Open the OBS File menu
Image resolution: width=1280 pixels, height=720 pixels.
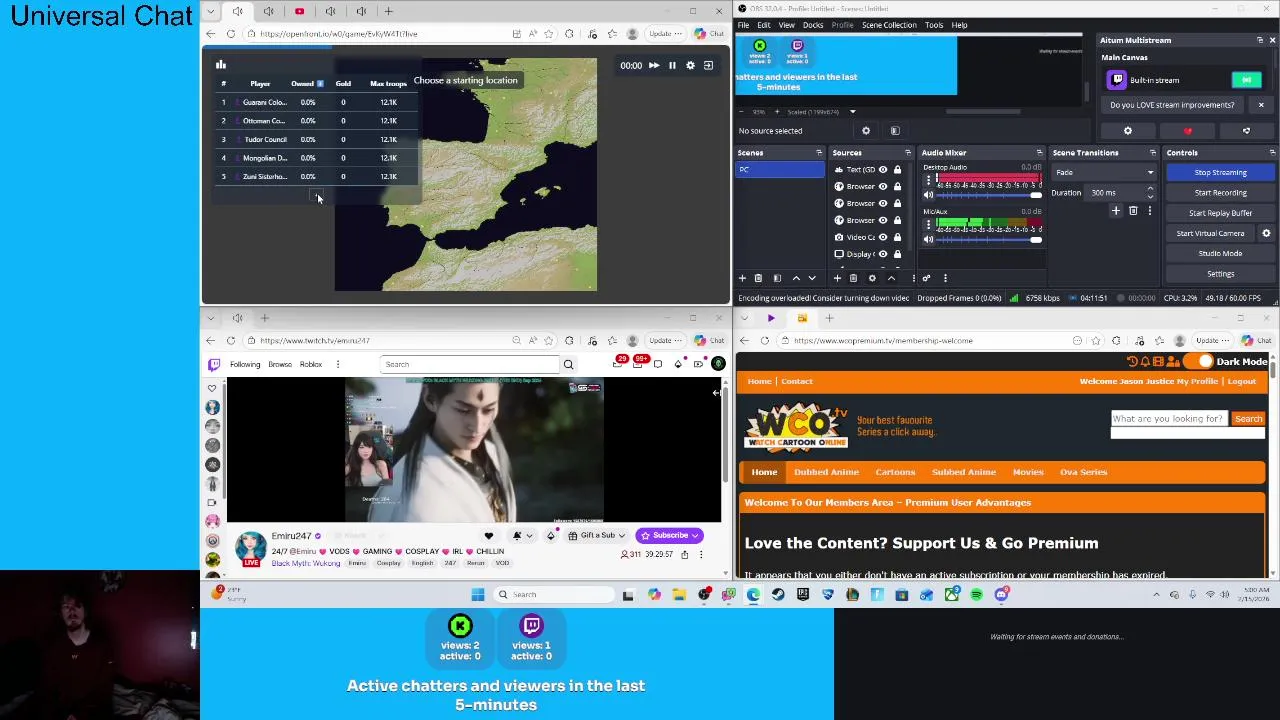click(x=744, y=25)
